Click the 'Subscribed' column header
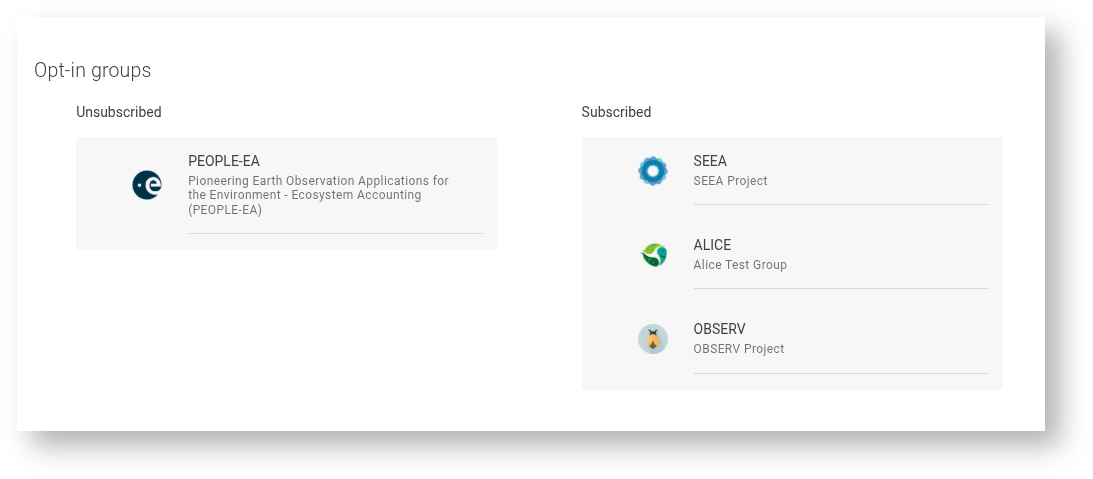Image resolution: width=1093 pixels, height=479 pixels. [616, 112]
